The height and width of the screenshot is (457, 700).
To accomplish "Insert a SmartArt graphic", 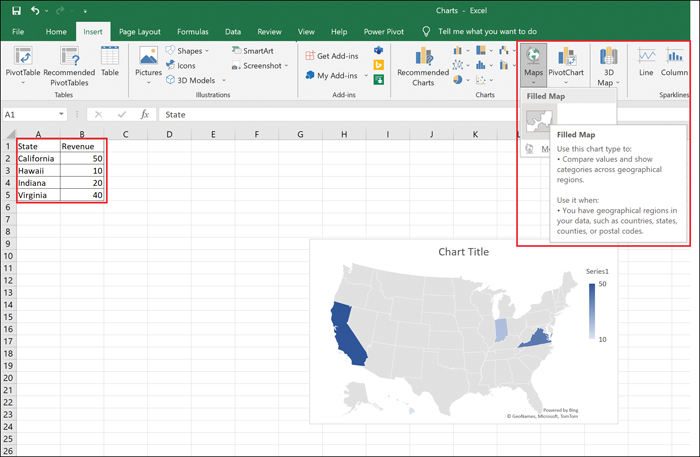I will tap(253, 51).
